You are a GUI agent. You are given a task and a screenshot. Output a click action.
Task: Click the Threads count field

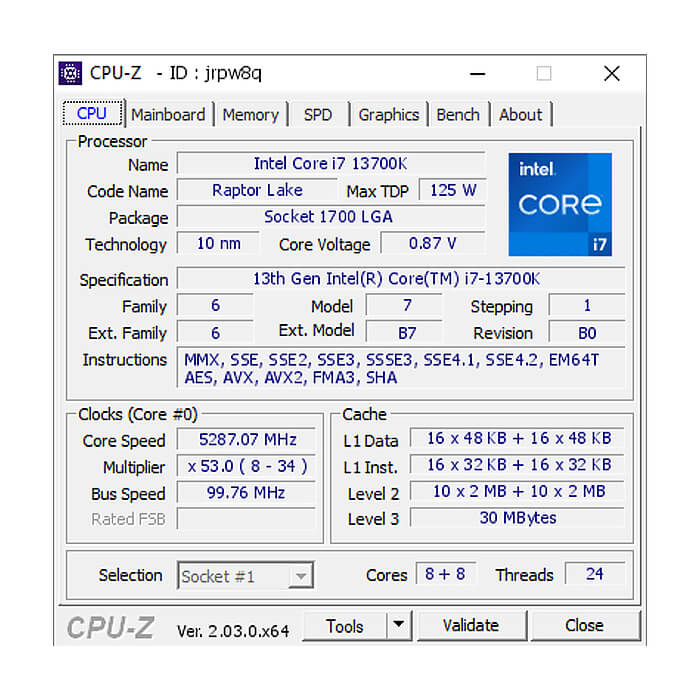pos(595,574)
